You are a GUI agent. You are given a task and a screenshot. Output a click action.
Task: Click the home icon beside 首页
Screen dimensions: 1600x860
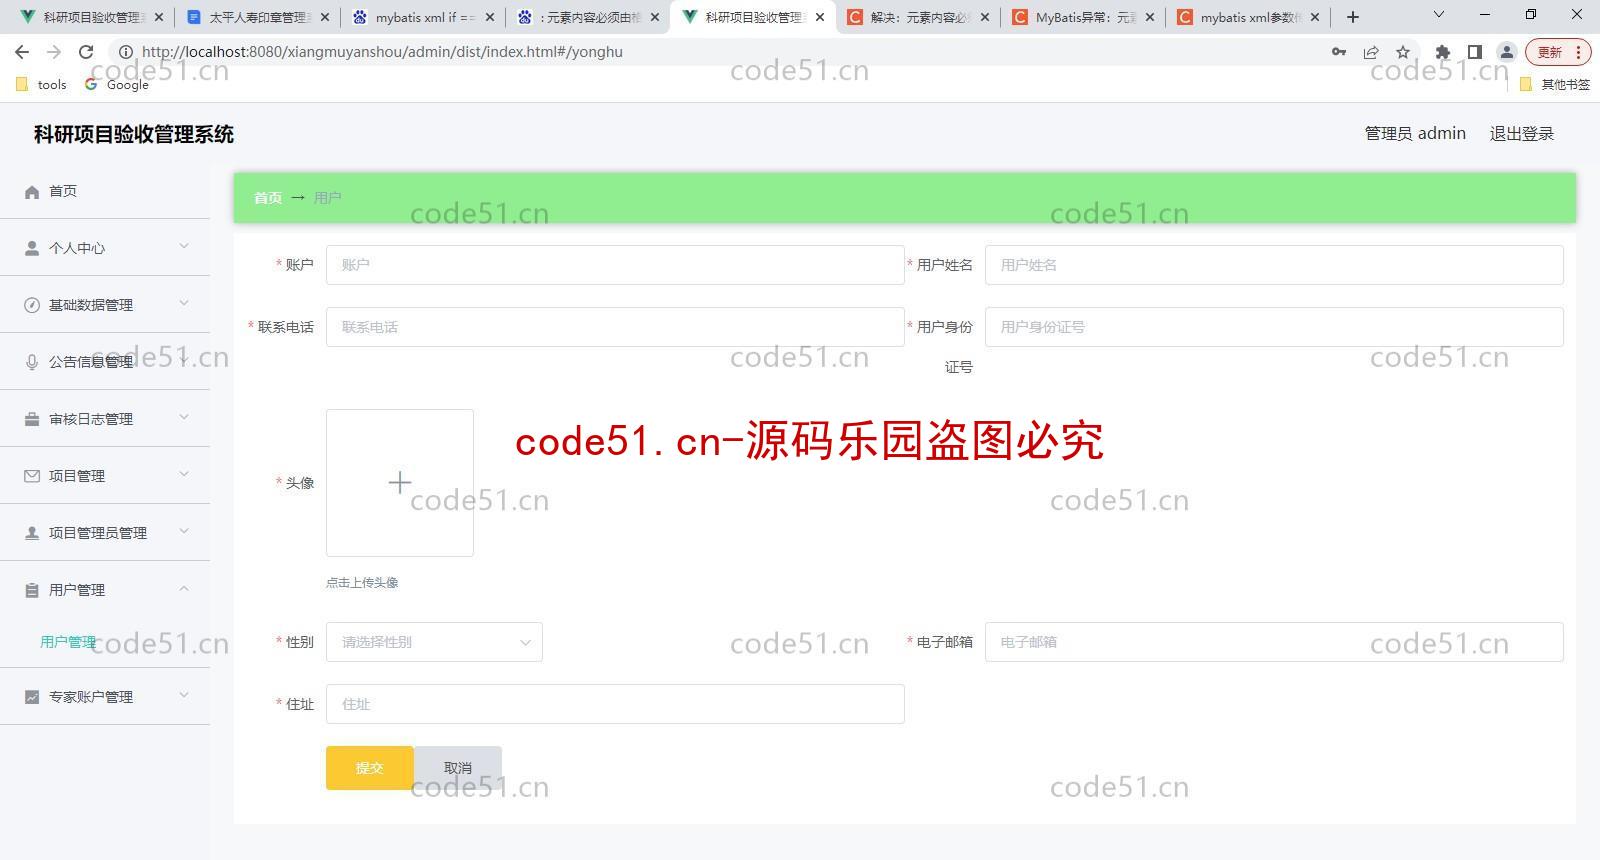click(32, 192)
